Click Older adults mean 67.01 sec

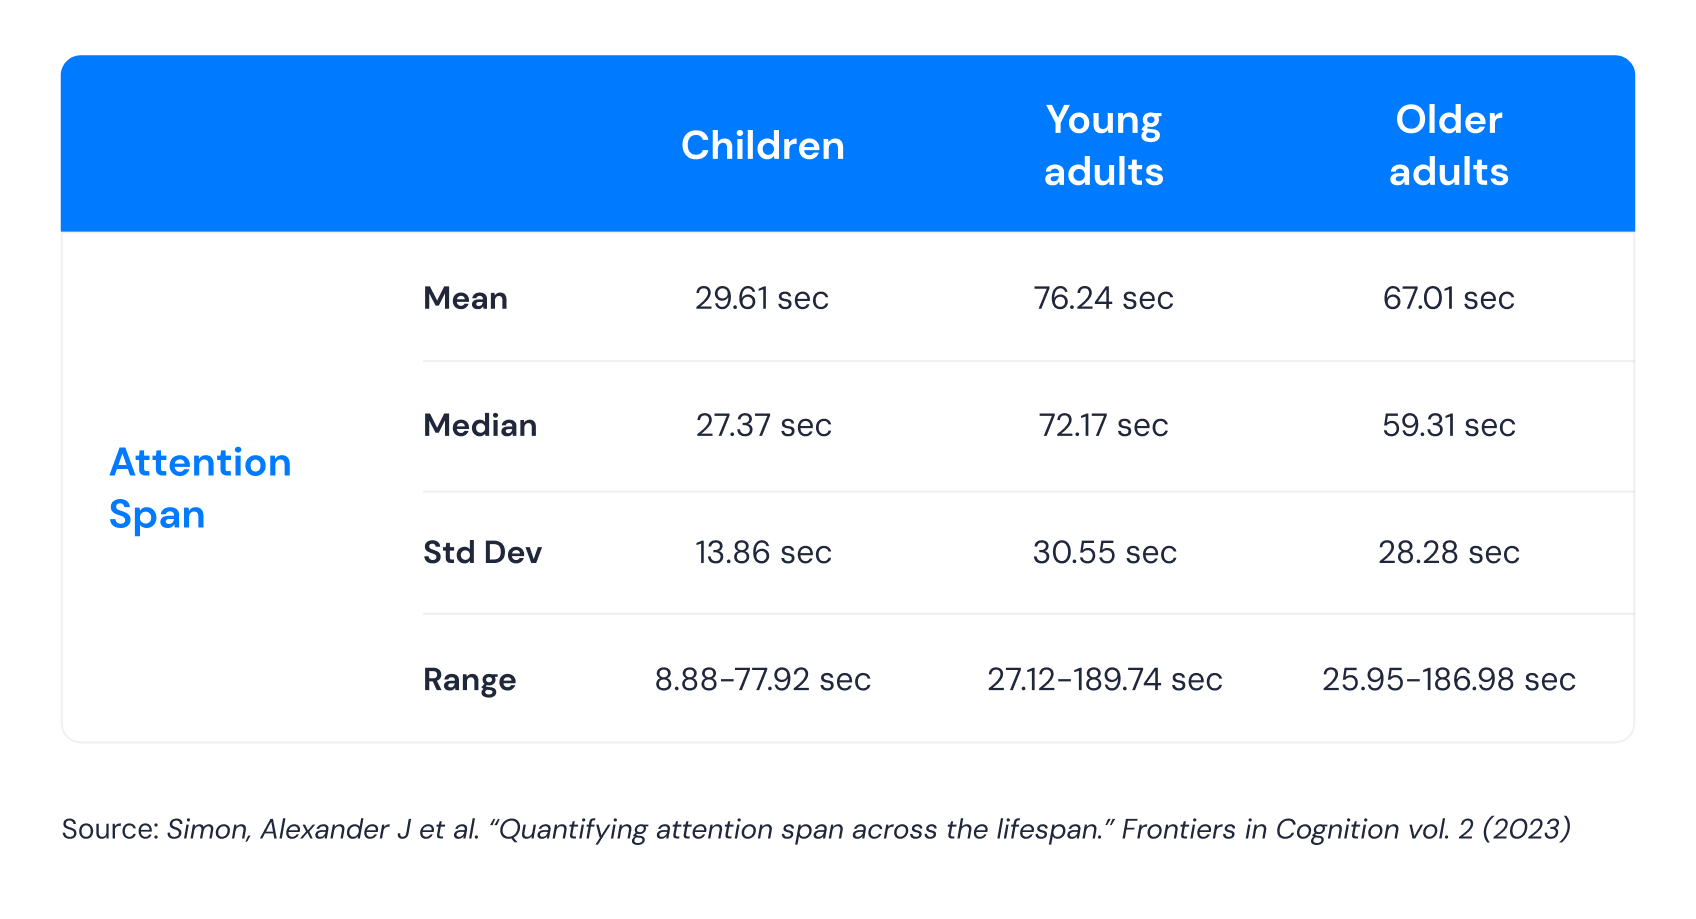coord(1448,298)
